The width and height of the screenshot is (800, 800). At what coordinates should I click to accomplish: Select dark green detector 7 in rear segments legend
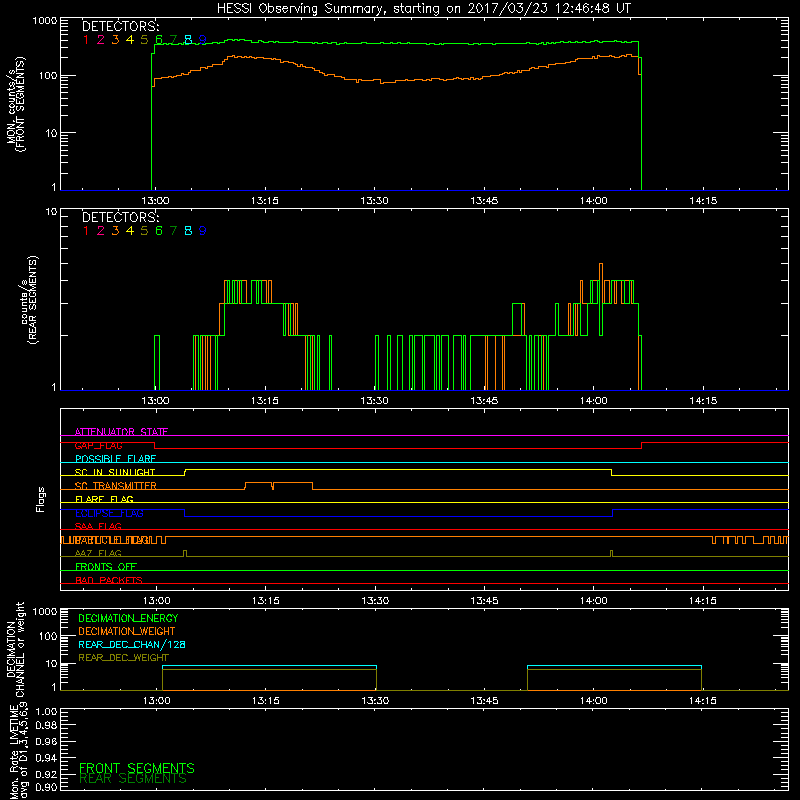coord(173,231)
